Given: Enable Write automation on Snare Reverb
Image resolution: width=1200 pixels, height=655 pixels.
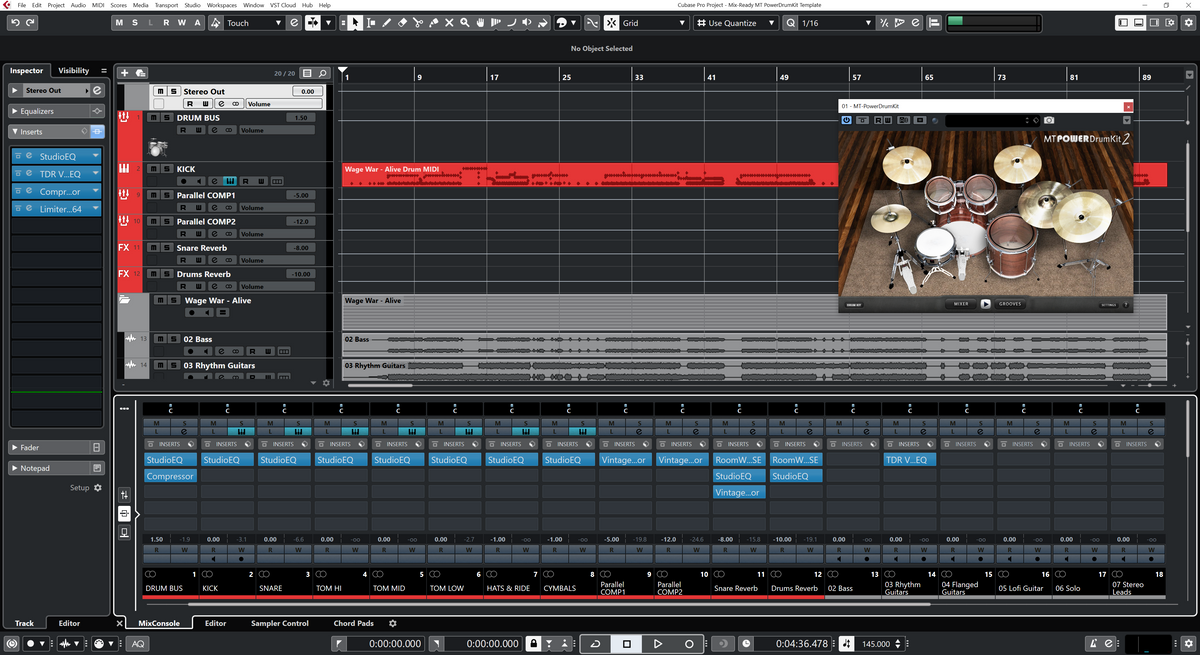Looking at the screenshot, I should pos(197,258).
